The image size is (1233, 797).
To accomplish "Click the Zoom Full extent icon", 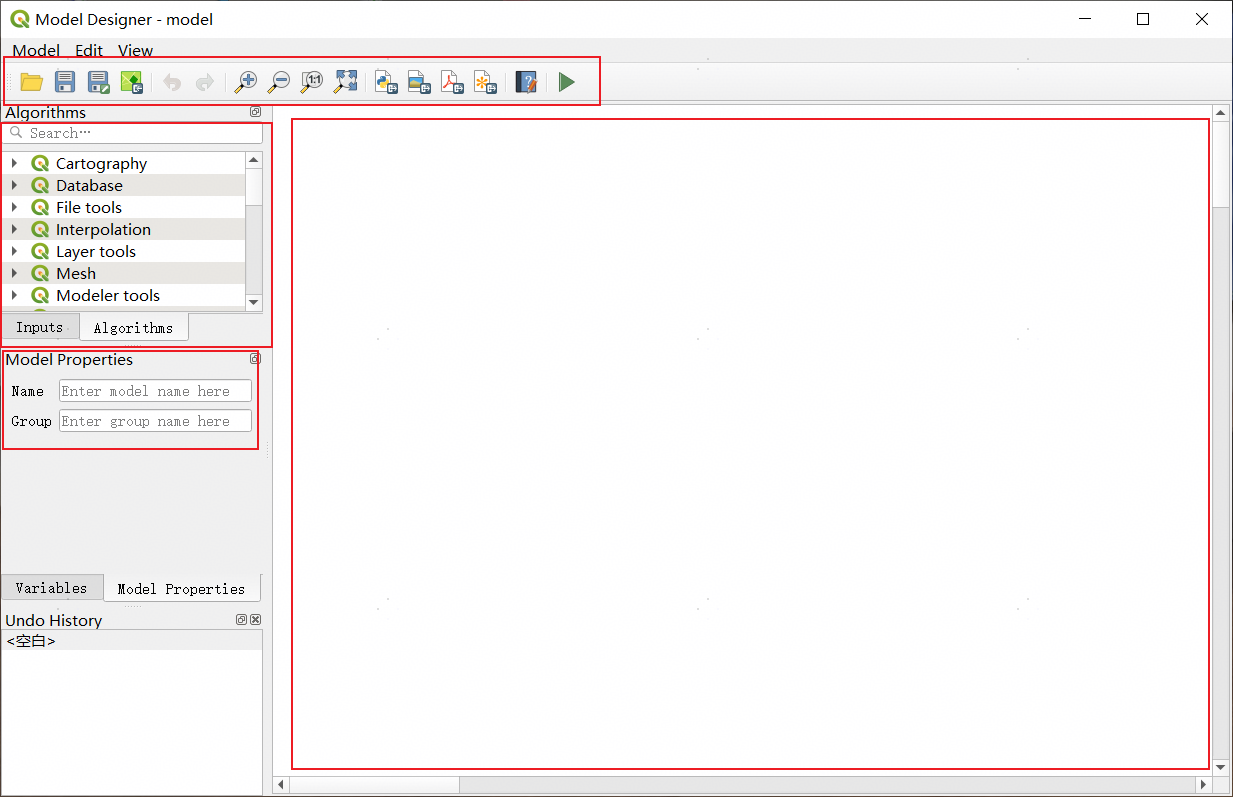I will [x=345, y=82].
